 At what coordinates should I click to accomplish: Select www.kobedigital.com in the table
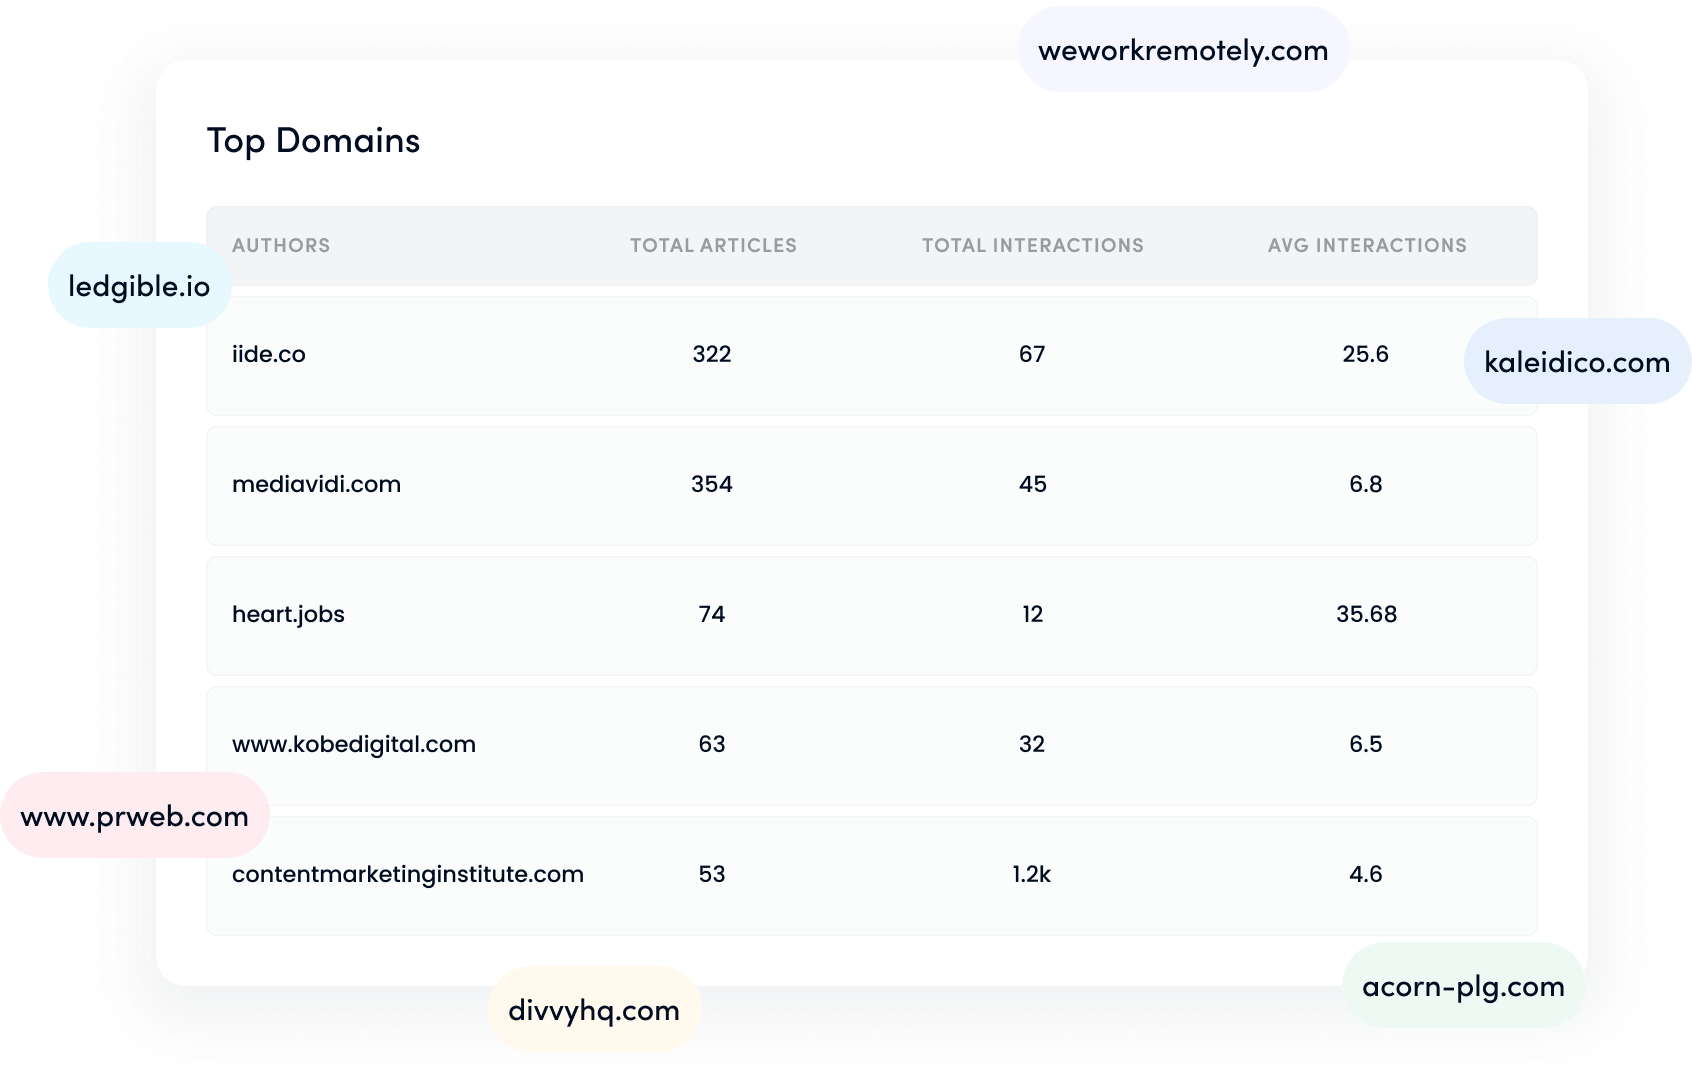[x=354, y=744]
